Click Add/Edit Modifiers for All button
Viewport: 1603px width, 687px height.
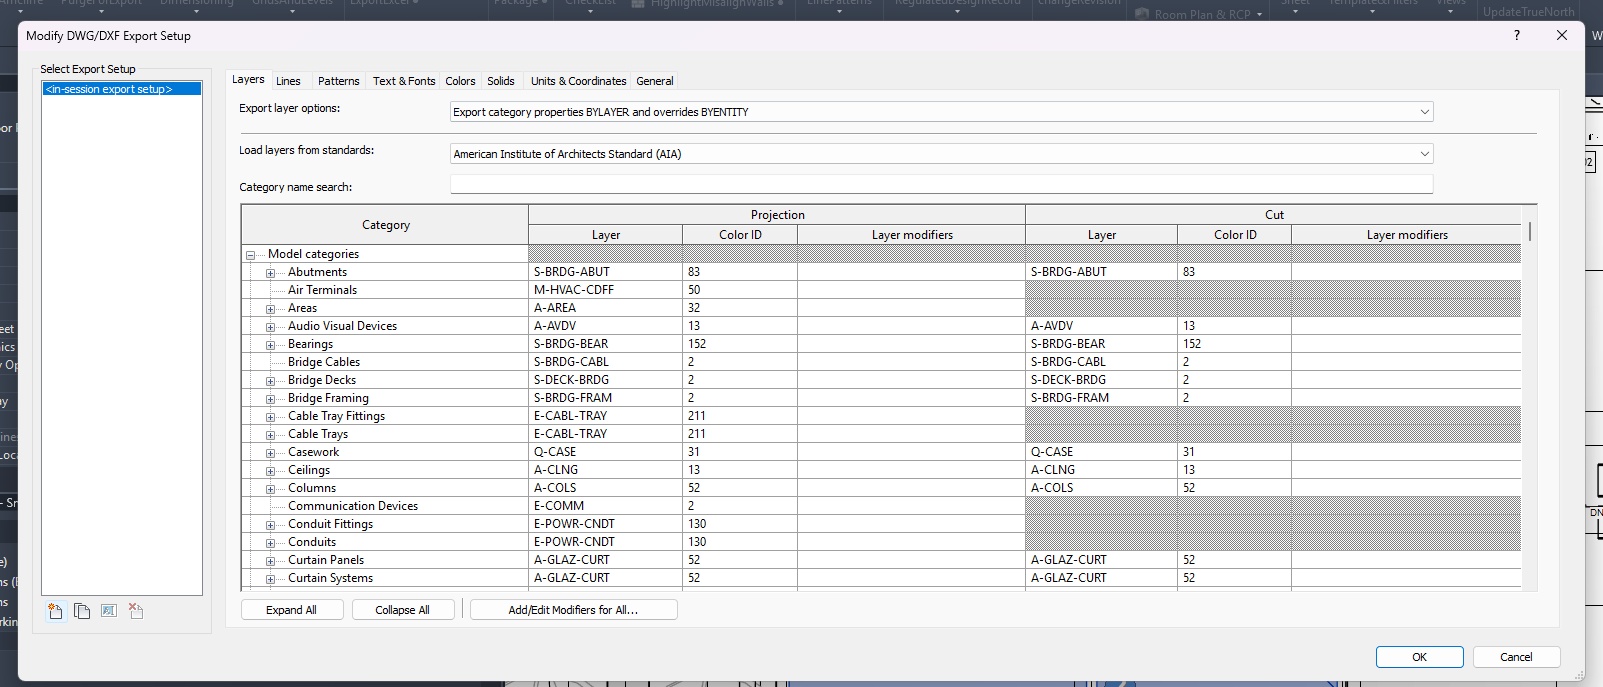coord(573,610)
